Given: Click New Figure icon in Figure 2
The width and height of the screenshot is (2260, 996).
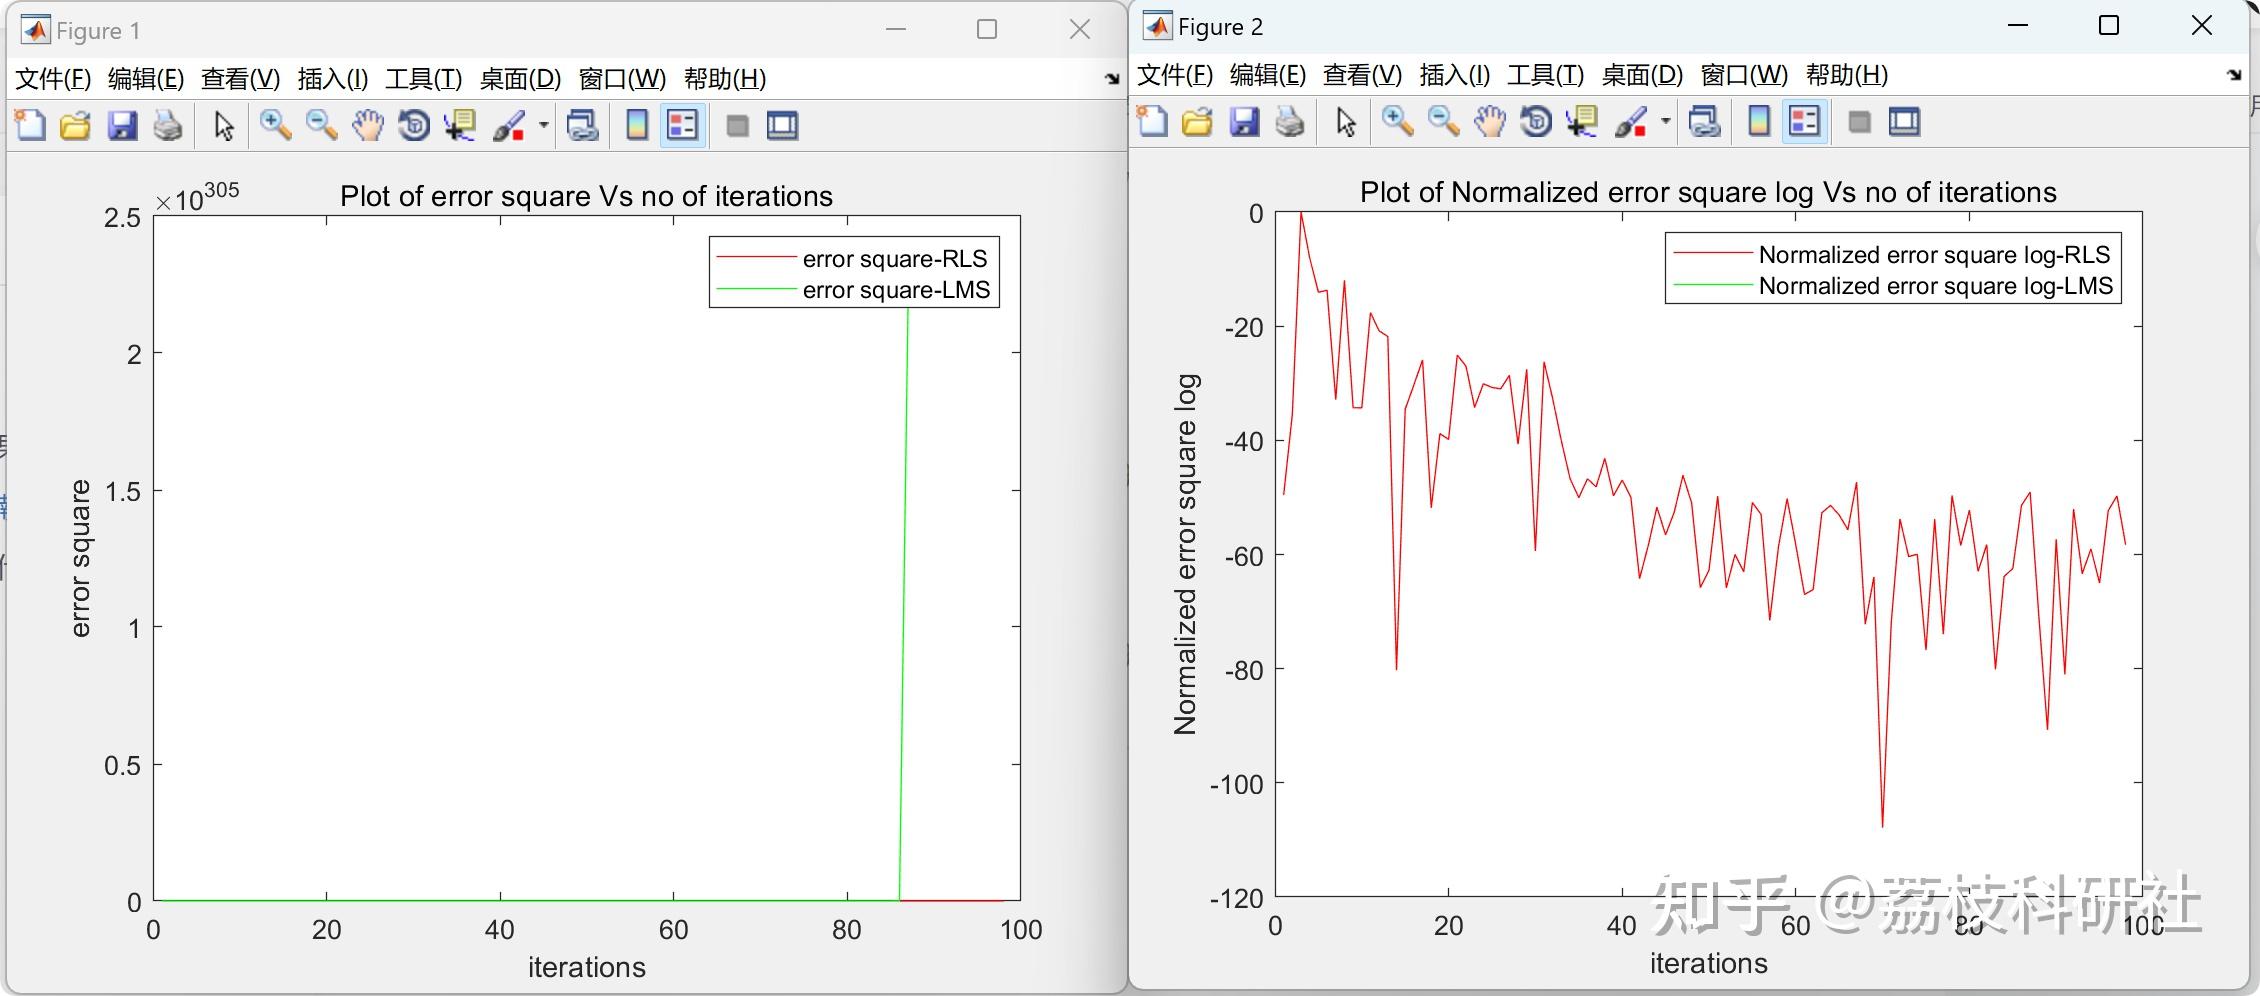Looking at the screenshot, I should tap(1152, 122).
